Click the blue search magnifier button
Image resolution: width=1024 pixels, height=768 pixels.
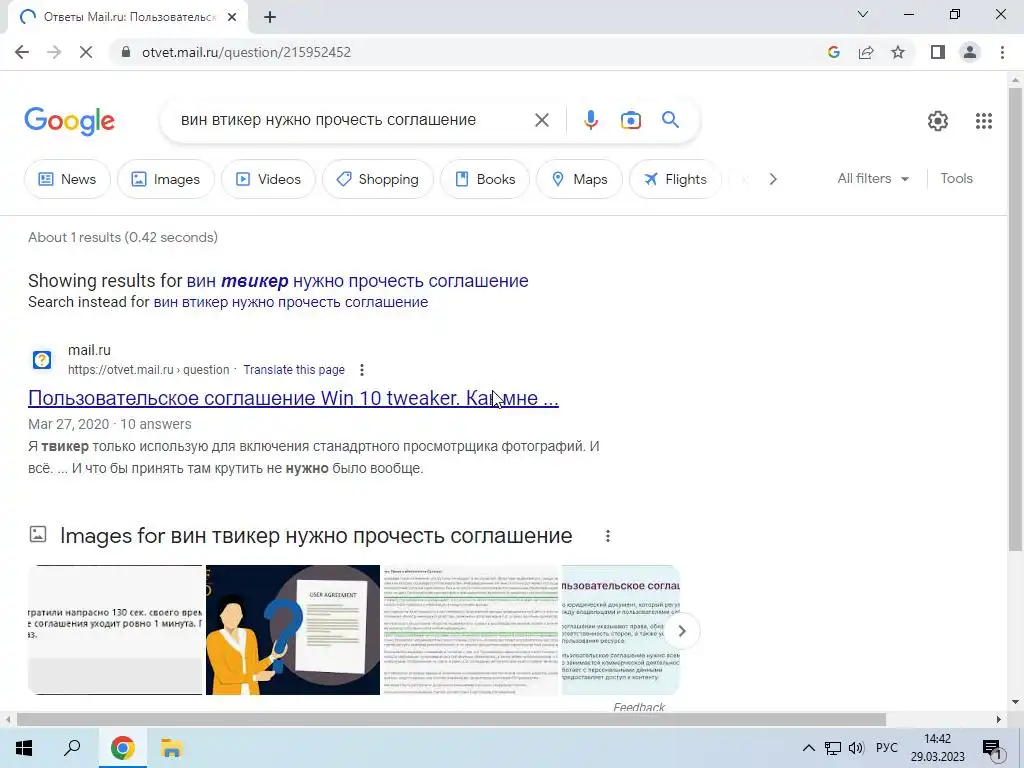point(670,120)
